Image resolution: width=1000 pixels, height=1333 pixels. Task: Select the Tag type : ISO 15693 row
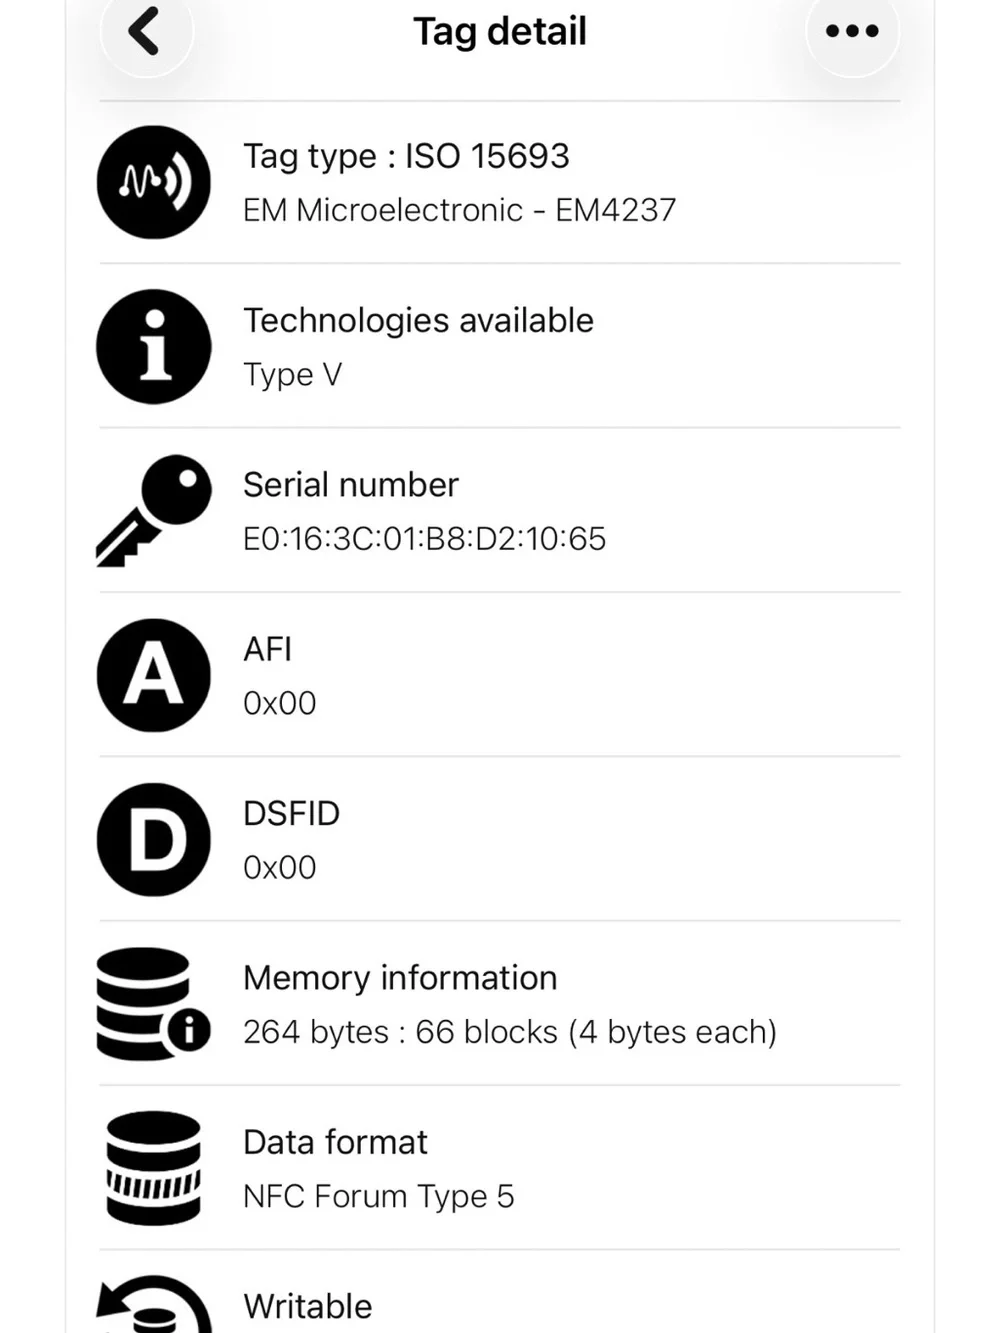click(x=500, y=182)
